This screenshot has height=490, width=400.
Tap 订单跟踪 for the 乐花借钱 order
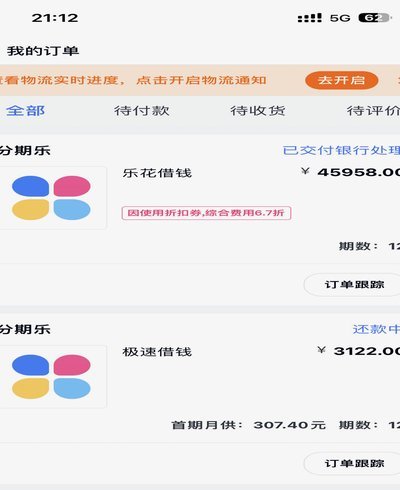coord(353,285)
